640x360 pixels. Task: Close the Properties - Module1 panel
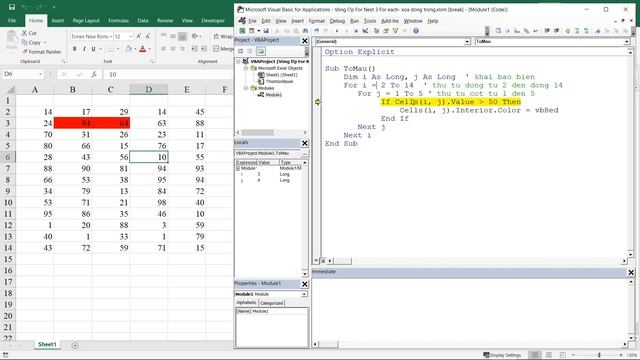(304, 284)
